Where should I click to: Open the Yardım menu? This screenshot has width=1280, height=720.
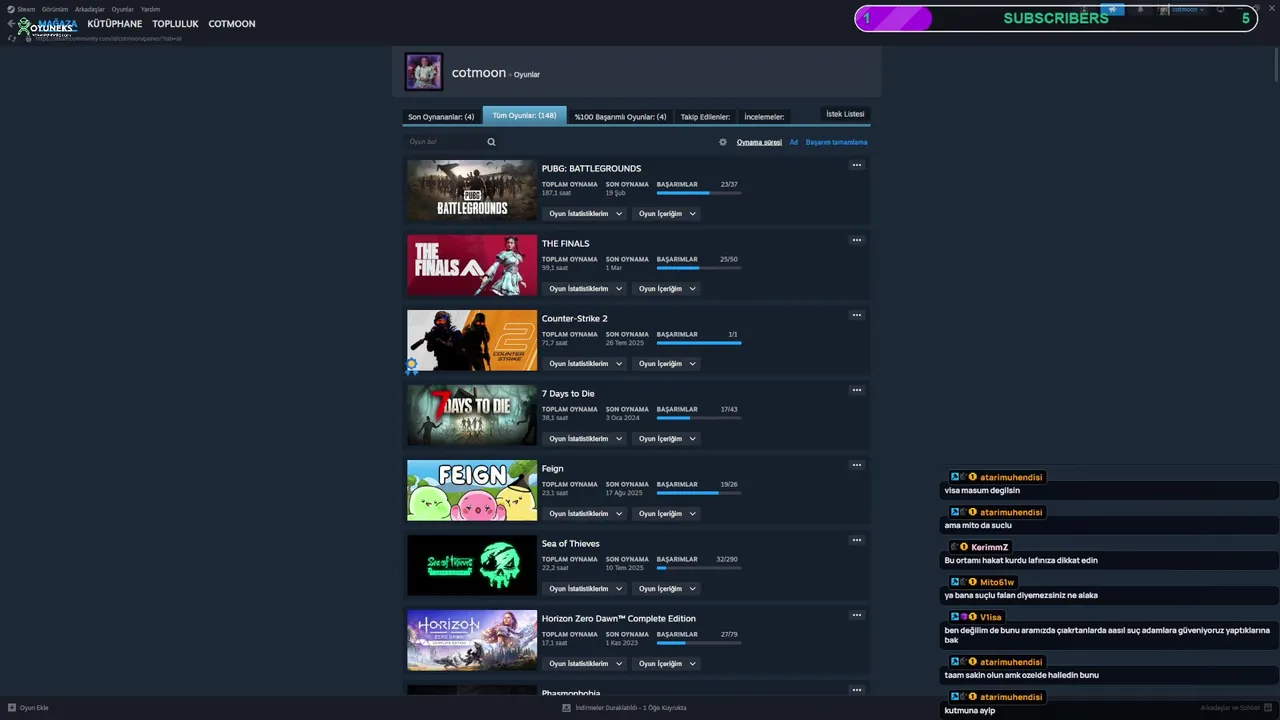(x=150, y=9)
